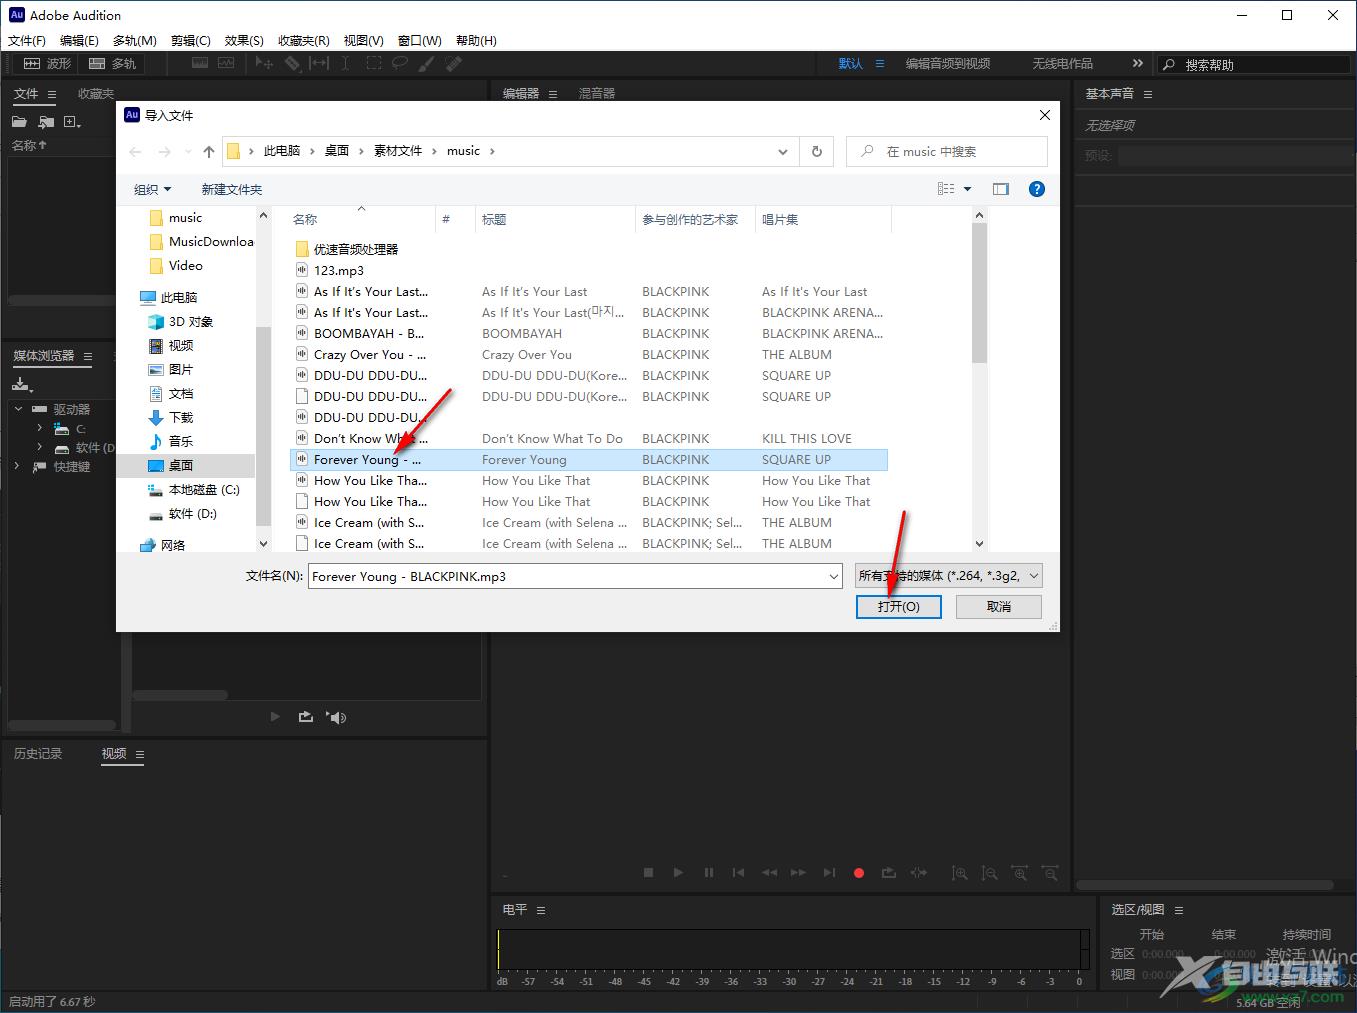Select the Razor tool in toolbar
Image resolution: width=1357 pixels, height=1013 pixels.
[292, 63]
